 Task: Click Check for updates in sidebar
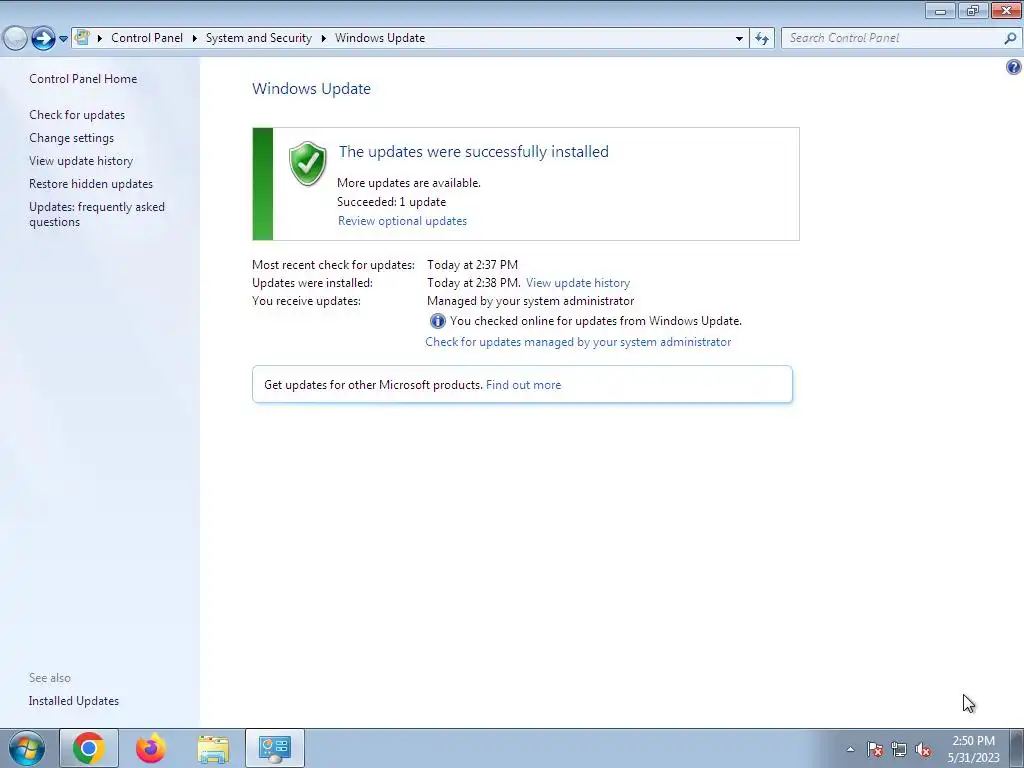point(77,115)
